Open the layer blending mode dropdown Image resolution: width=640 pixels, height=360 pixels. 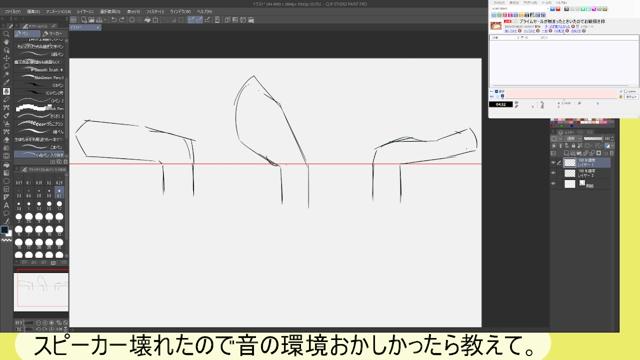pos(572,139)
